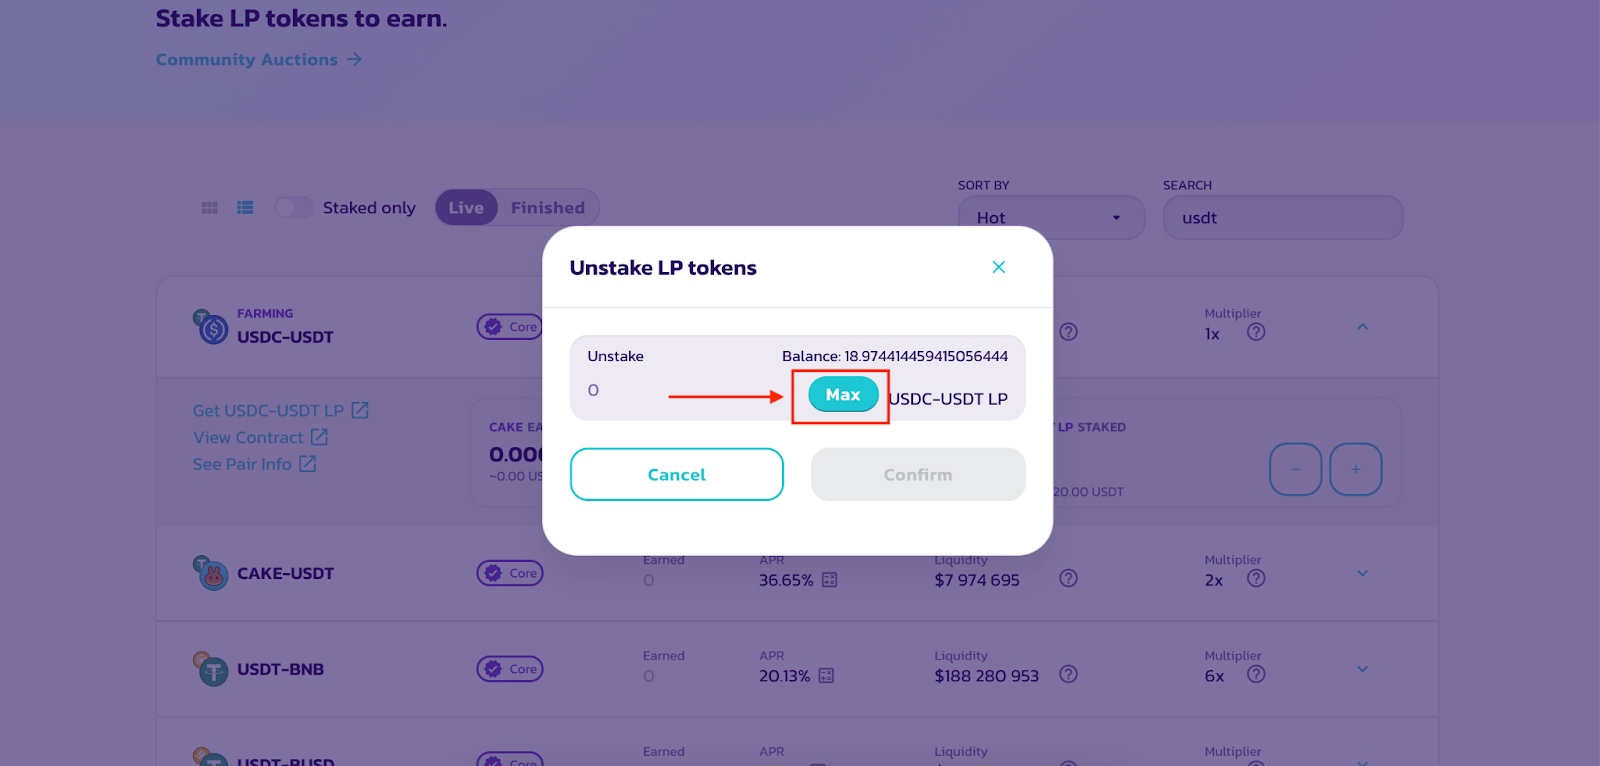Expand the USDT-BNB farm row
Screen dimensions: 1600x766
(1362, 669)
